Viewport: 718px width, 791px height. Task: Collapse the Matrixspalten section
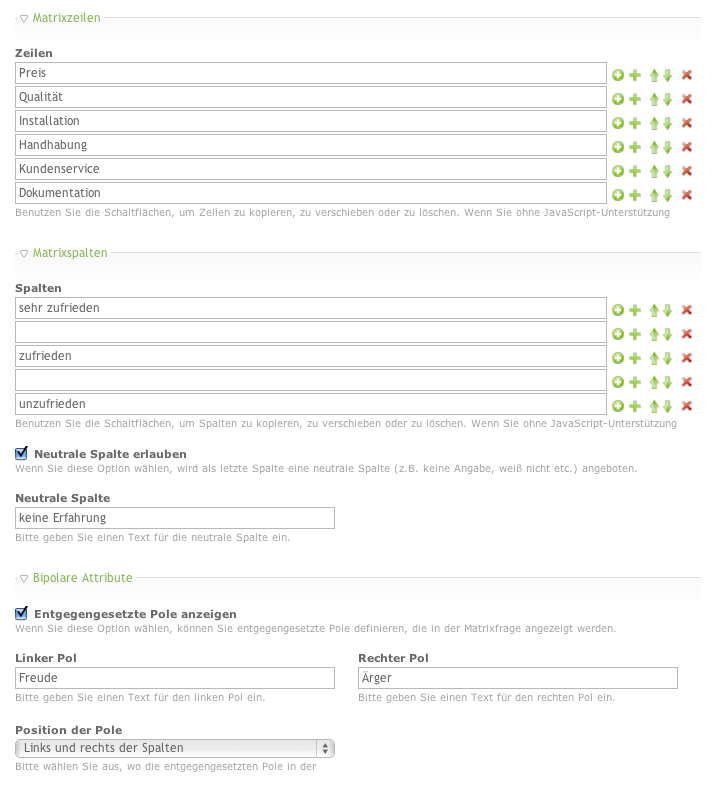point(24,253)
